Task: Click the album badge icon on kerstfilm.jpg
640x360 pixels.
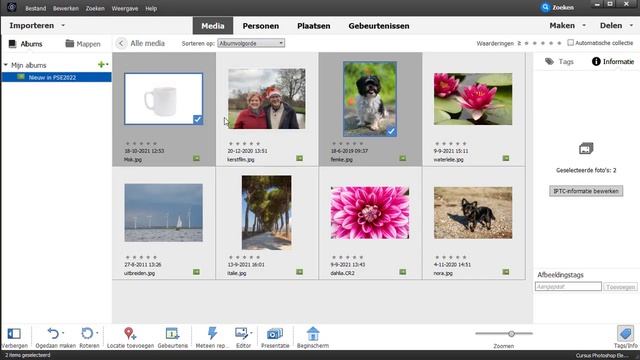Action: point(300,158)
